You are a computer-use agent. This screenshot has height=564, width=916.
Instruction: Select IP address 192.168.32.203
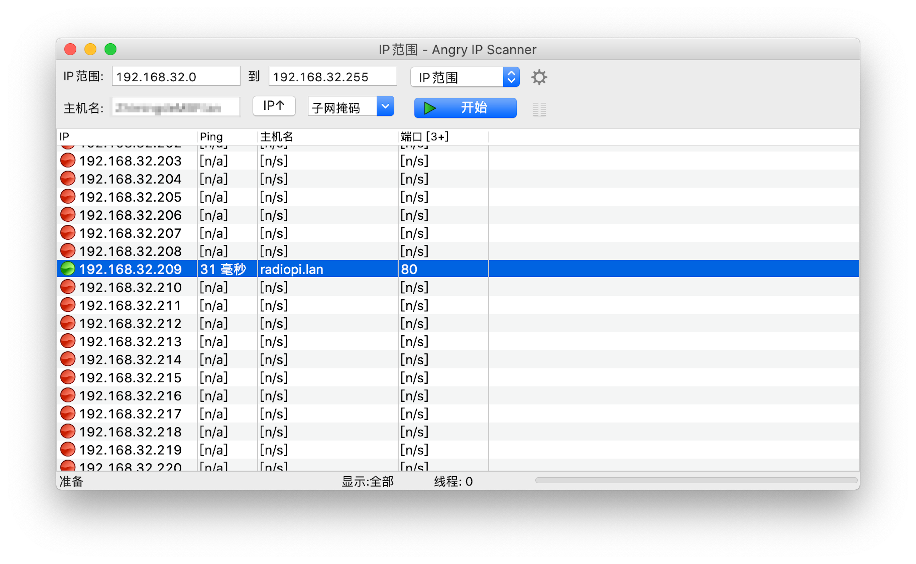pyautogui.click(x=130, y=161)
